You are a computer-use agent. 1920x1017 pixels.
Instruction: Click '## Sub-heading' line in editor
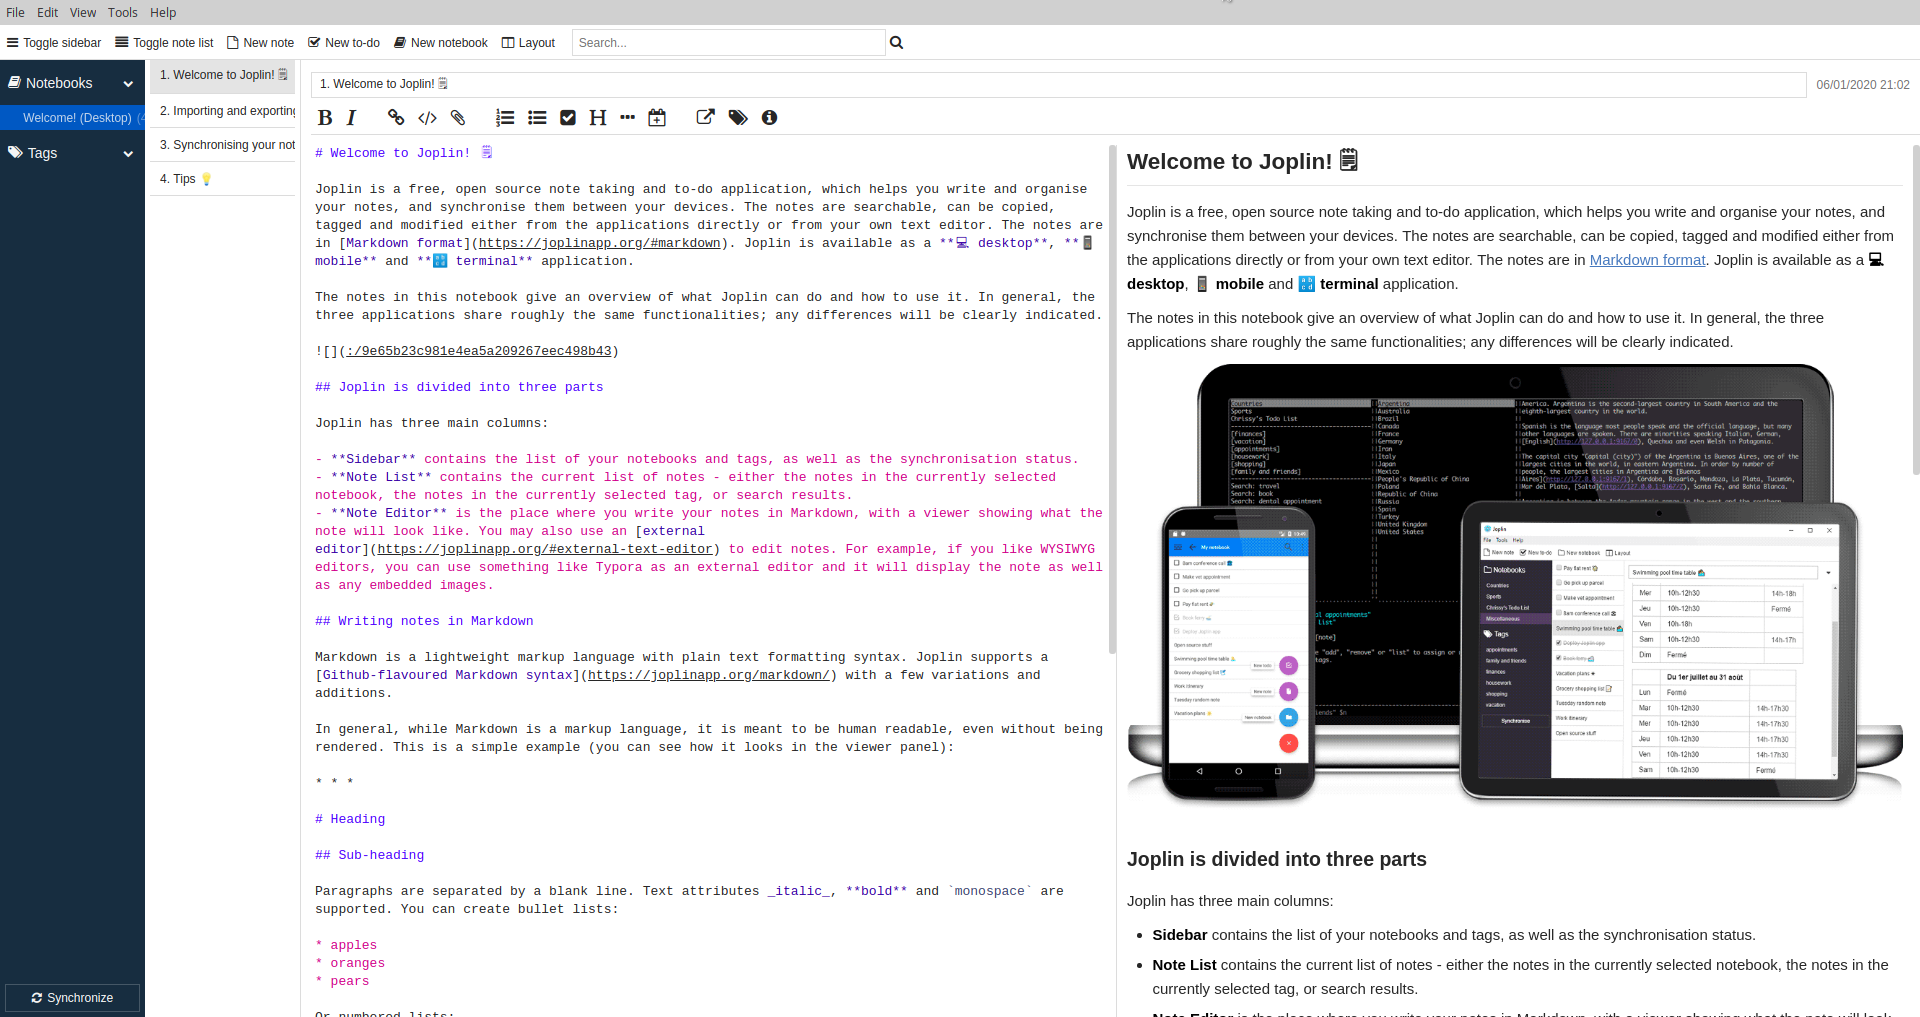click(x=370, y=855)
